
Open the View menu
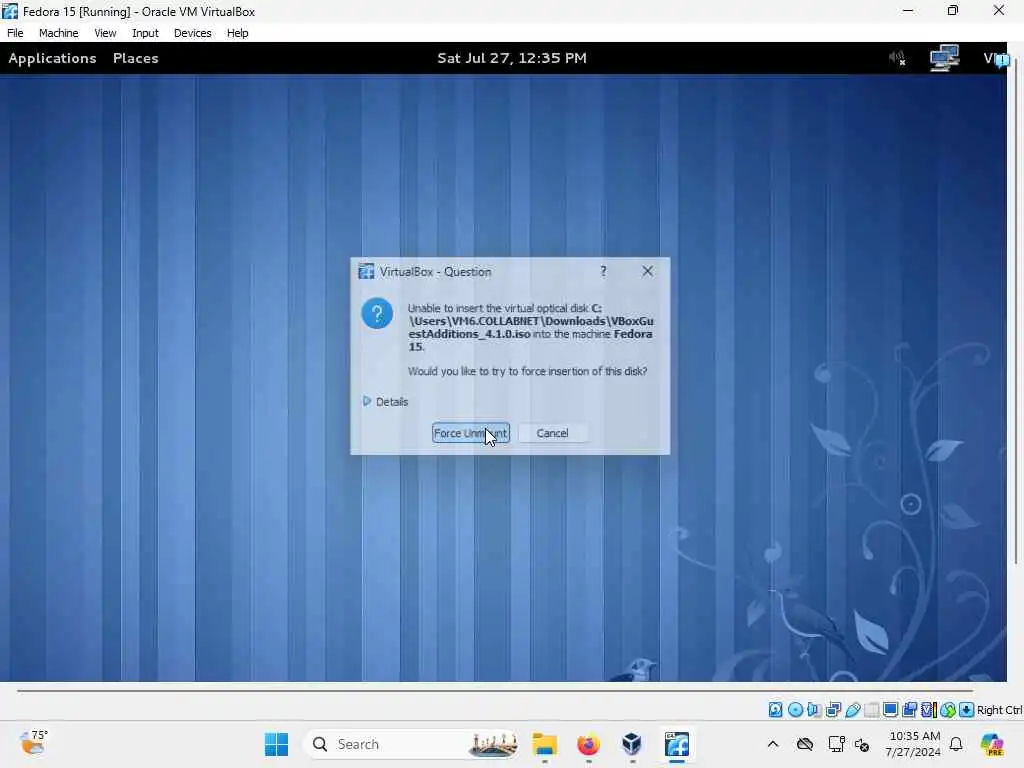(x=105, y=33)
